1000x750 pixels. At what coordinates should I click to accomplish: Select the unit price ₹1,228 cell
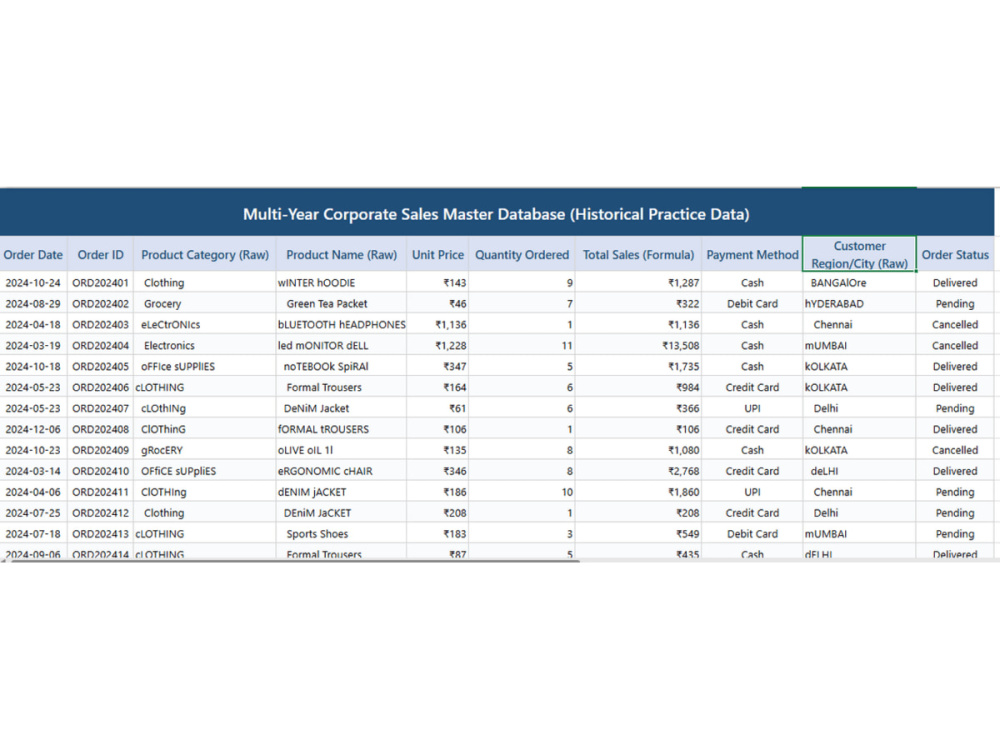point(438,346)
